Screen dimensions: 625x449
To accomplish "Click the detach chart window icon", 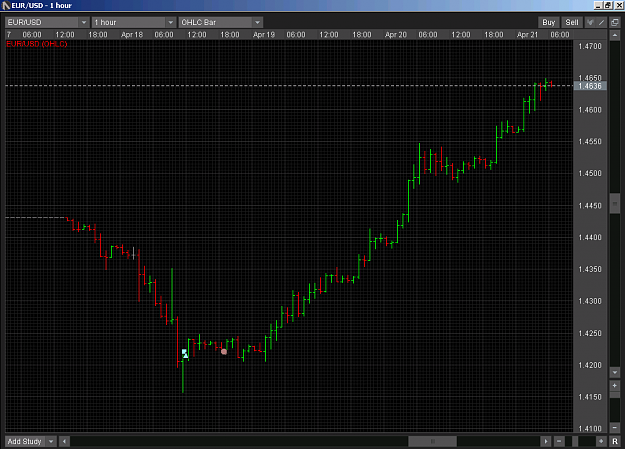I will [615, 22].
